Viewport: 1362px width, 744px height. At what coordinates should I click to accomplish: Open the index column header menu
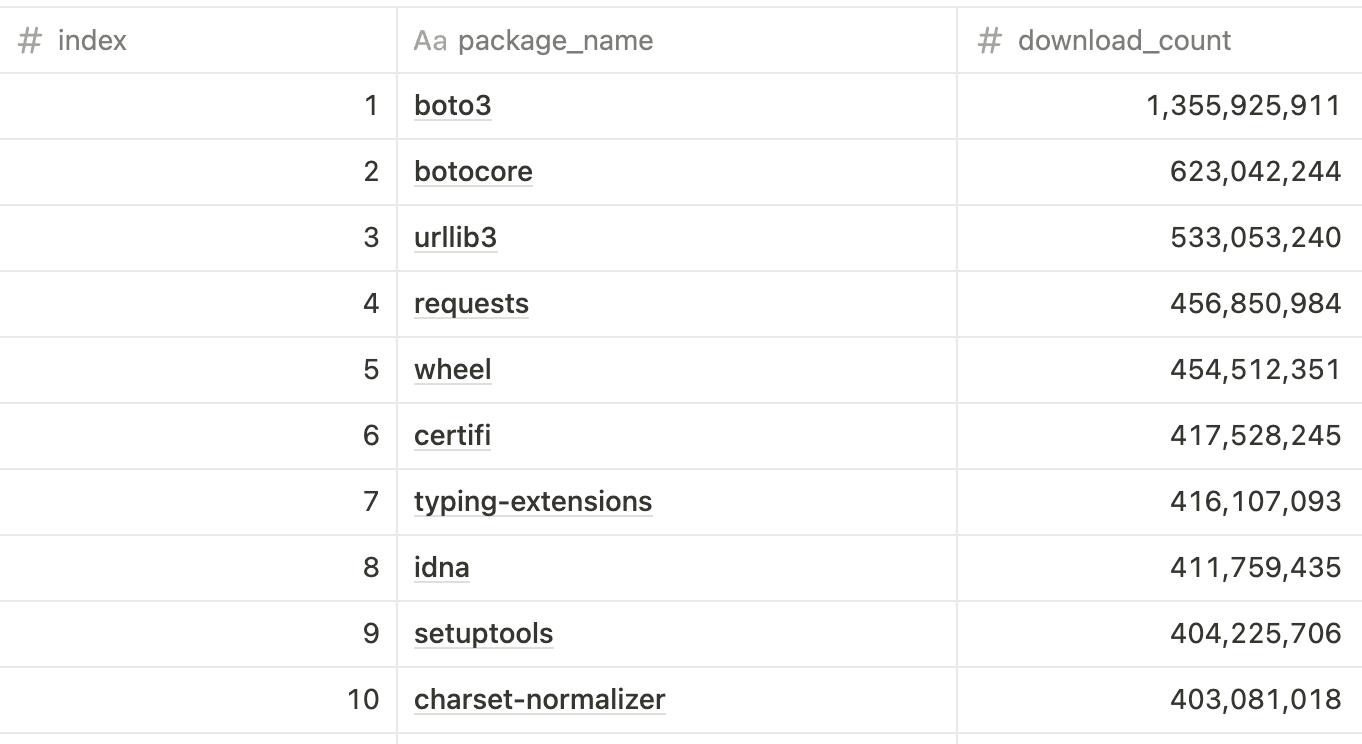[92, 41]
